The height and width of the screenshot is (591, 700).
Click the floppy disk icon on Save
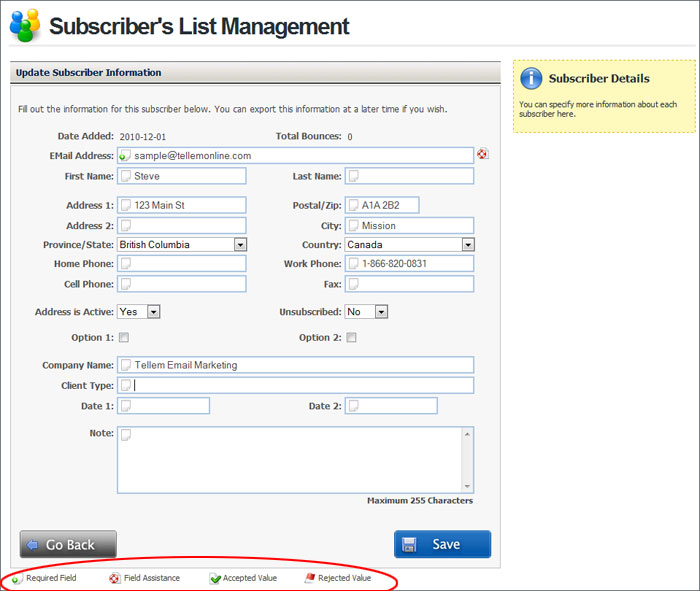[408, 545]
